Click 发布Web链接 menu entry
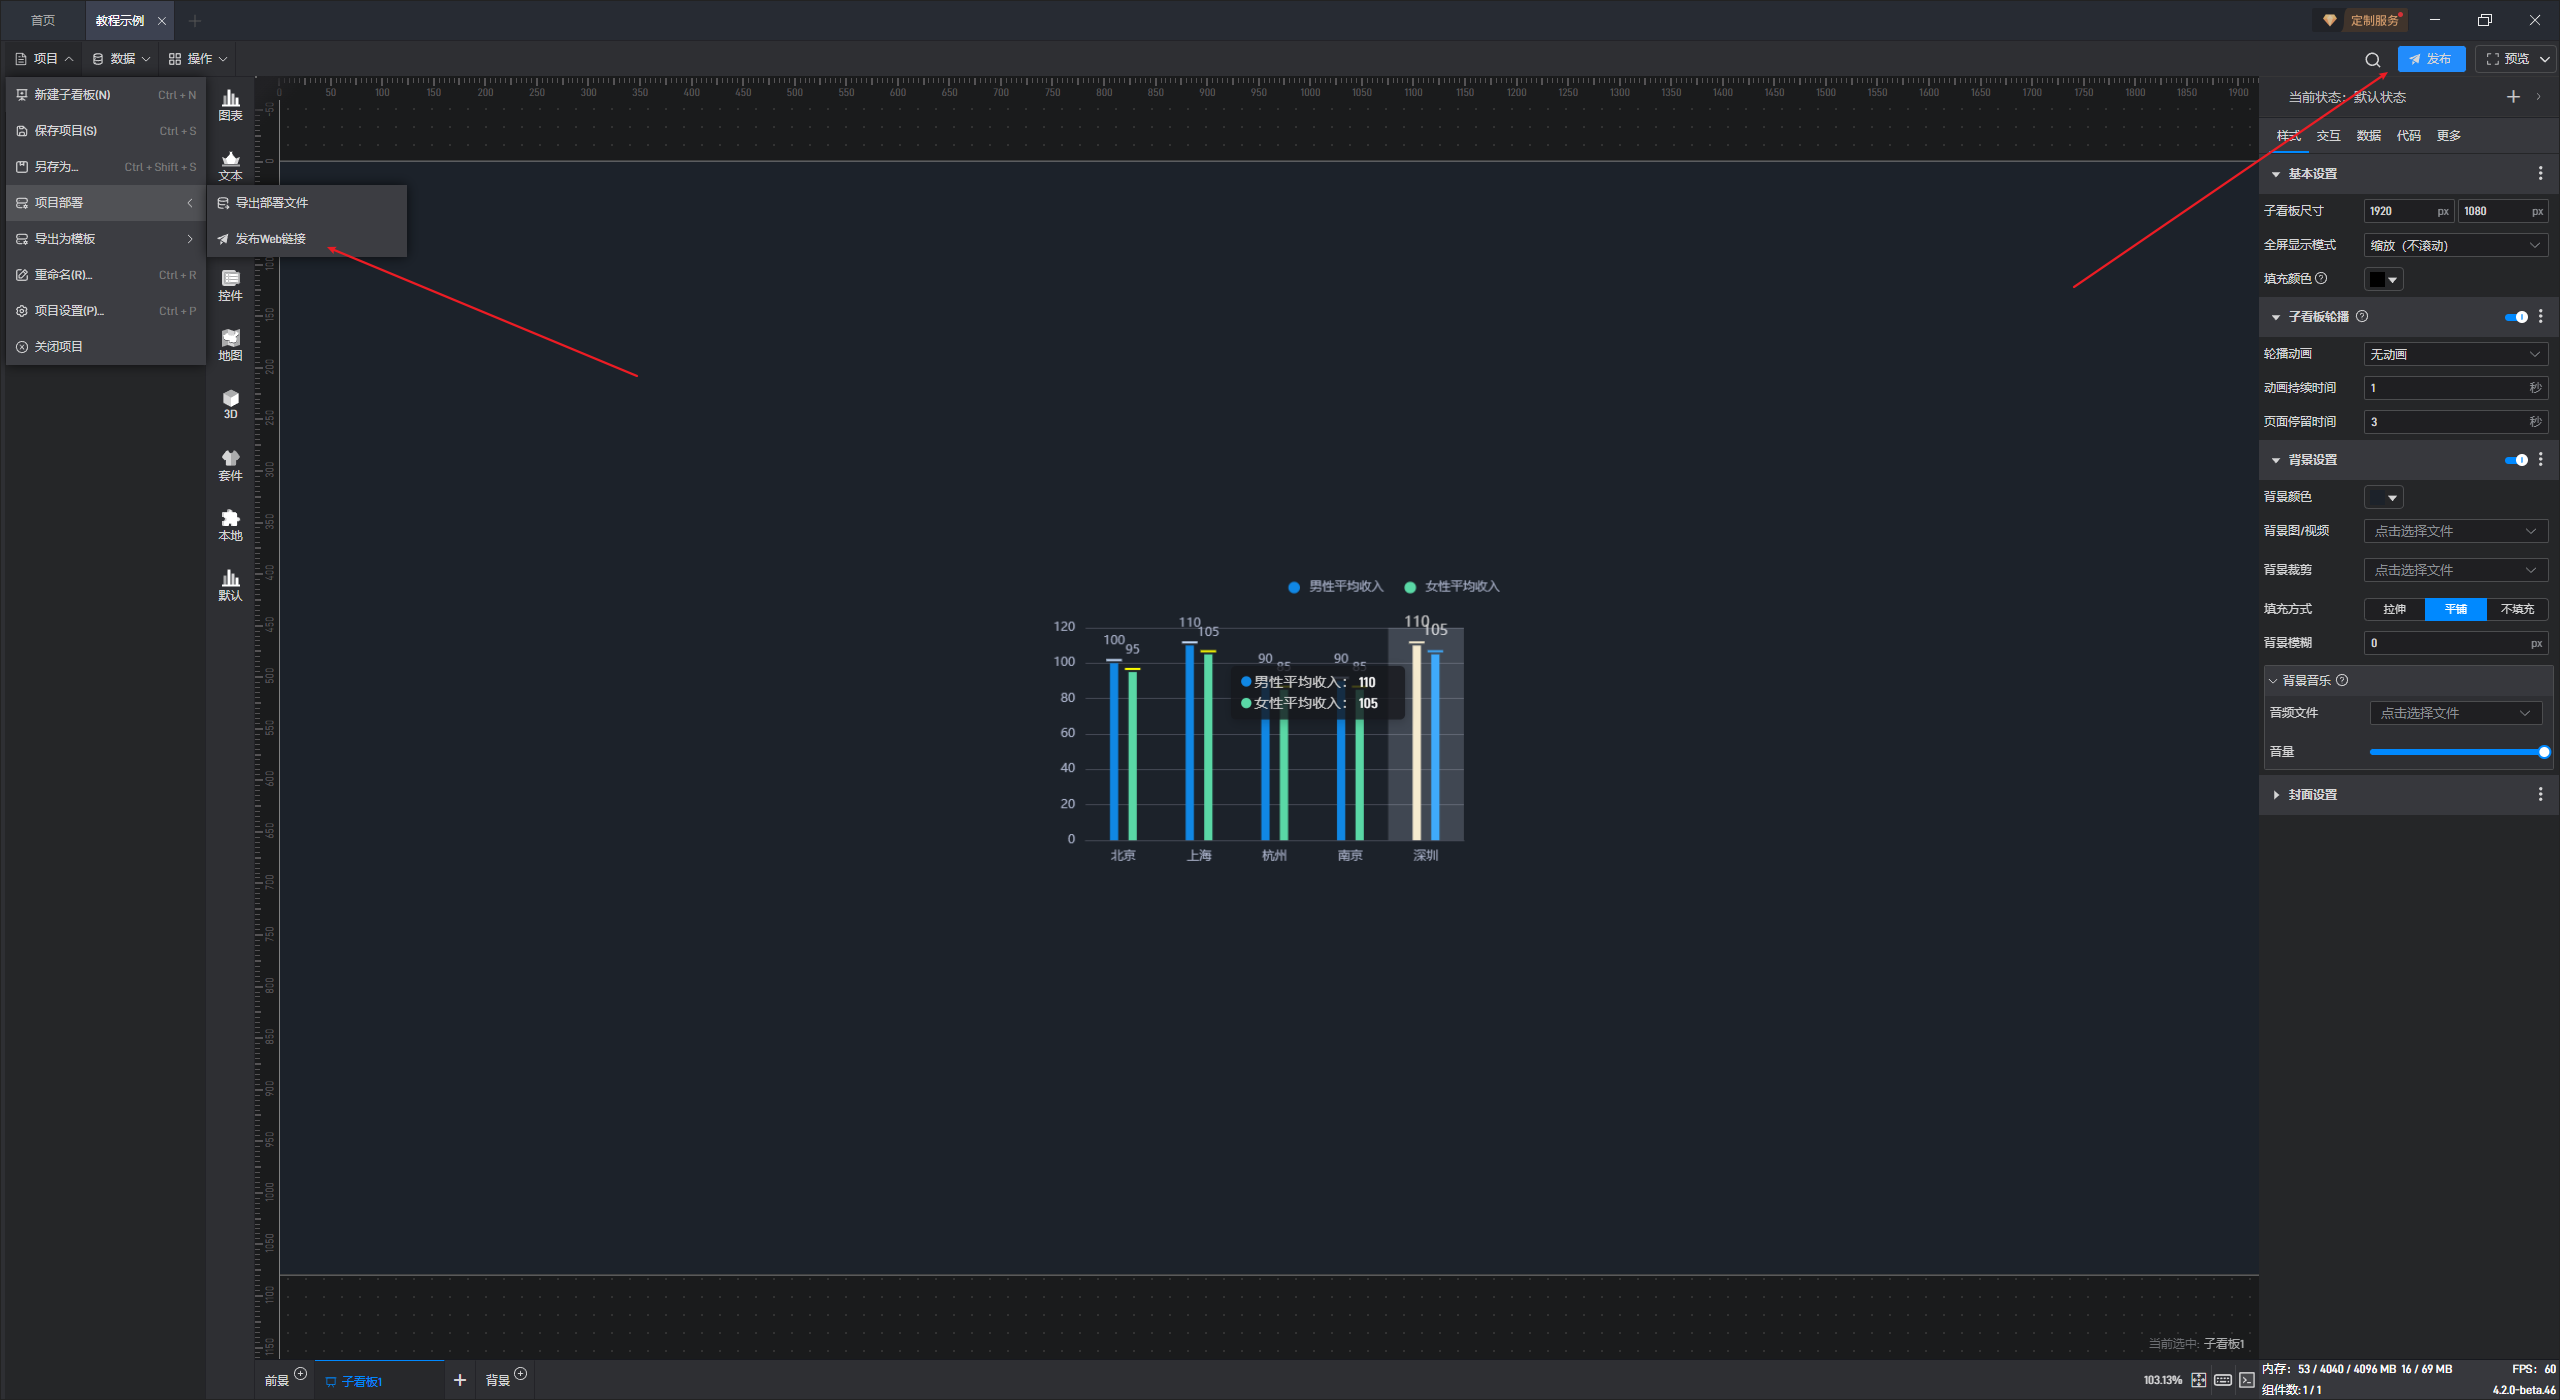Screen dimensions: 2560x1400 (x=270, y=239)
